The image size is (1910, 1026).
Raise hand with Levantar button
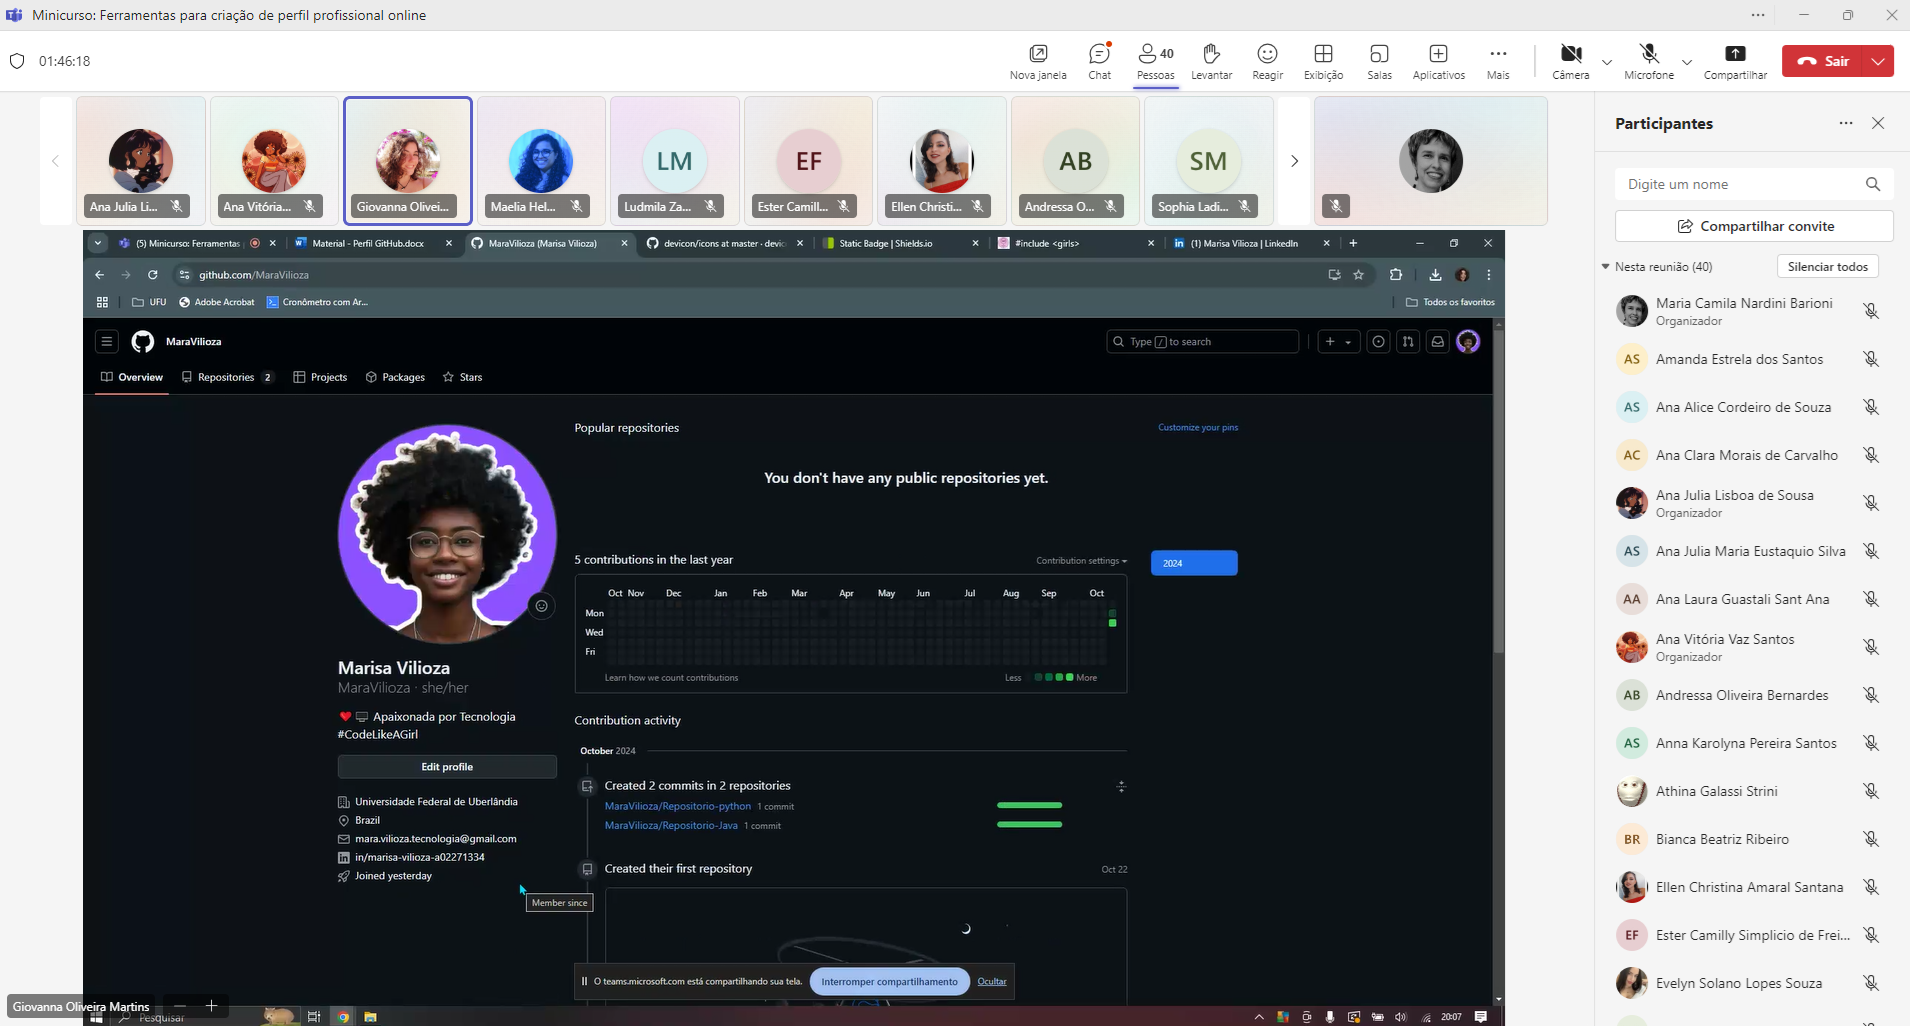(x=1211, y=61)
